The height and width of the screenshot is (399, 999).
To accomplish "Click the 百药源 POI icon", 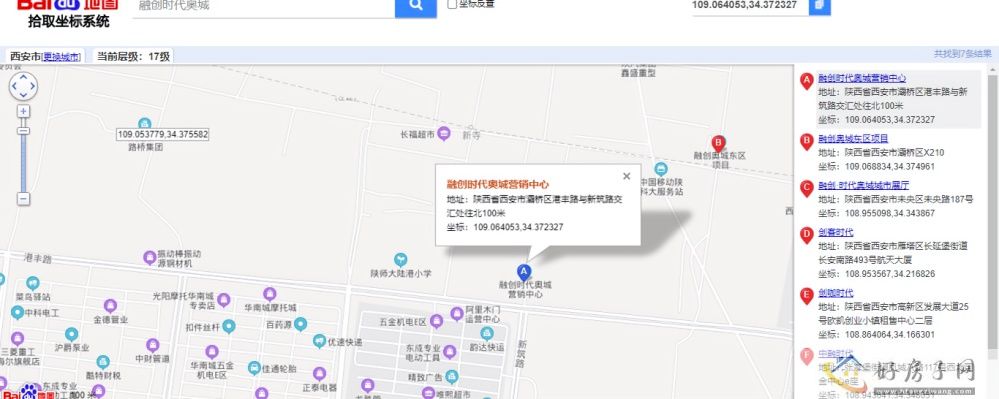I will [x=300, y=324].
